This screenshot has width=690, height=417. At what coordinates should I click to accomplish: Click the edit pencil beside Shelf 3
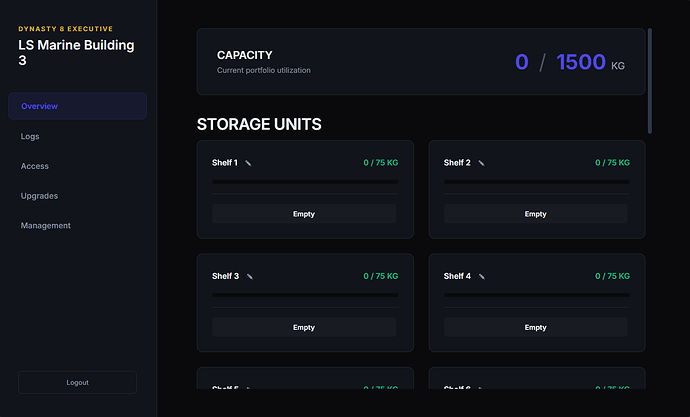coord(250,277)
